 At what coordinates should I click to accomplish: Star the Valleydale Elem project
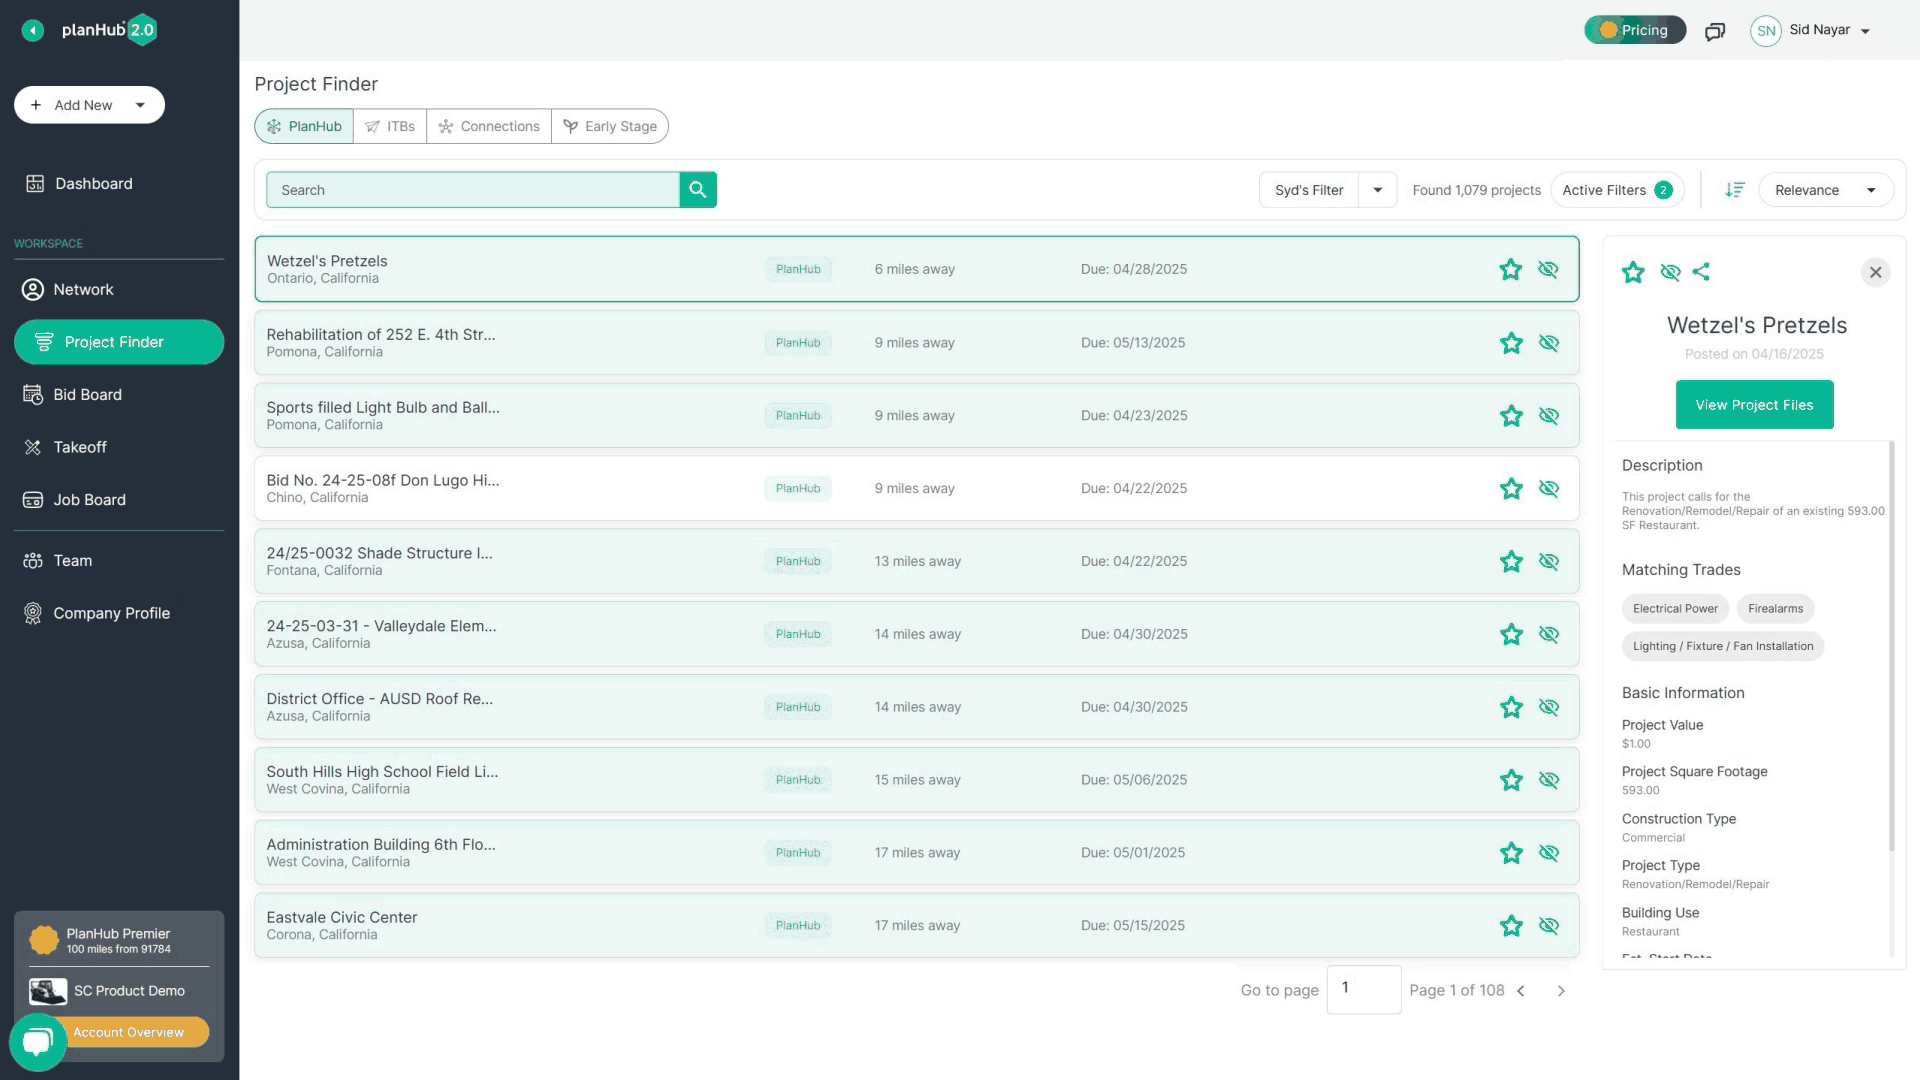pos(1511,634)
